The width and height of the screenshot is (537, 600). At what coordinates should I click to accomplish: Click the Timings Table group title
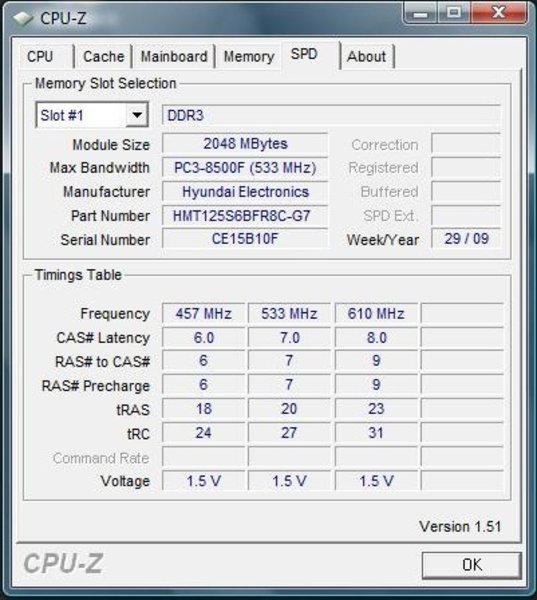[x=78, y=275]
